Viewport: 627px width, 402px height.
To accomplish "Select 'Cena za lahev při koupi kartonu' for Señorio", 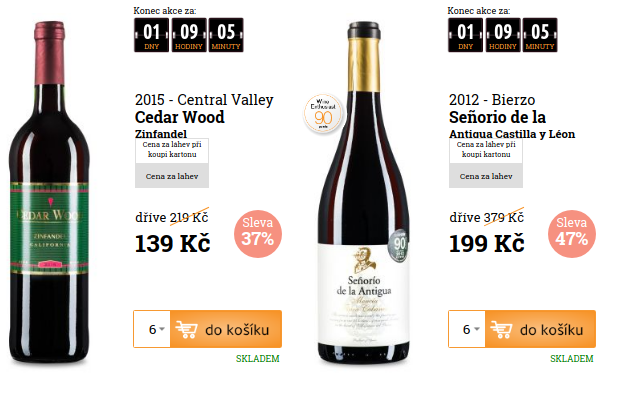I will (x=486, y=150).
